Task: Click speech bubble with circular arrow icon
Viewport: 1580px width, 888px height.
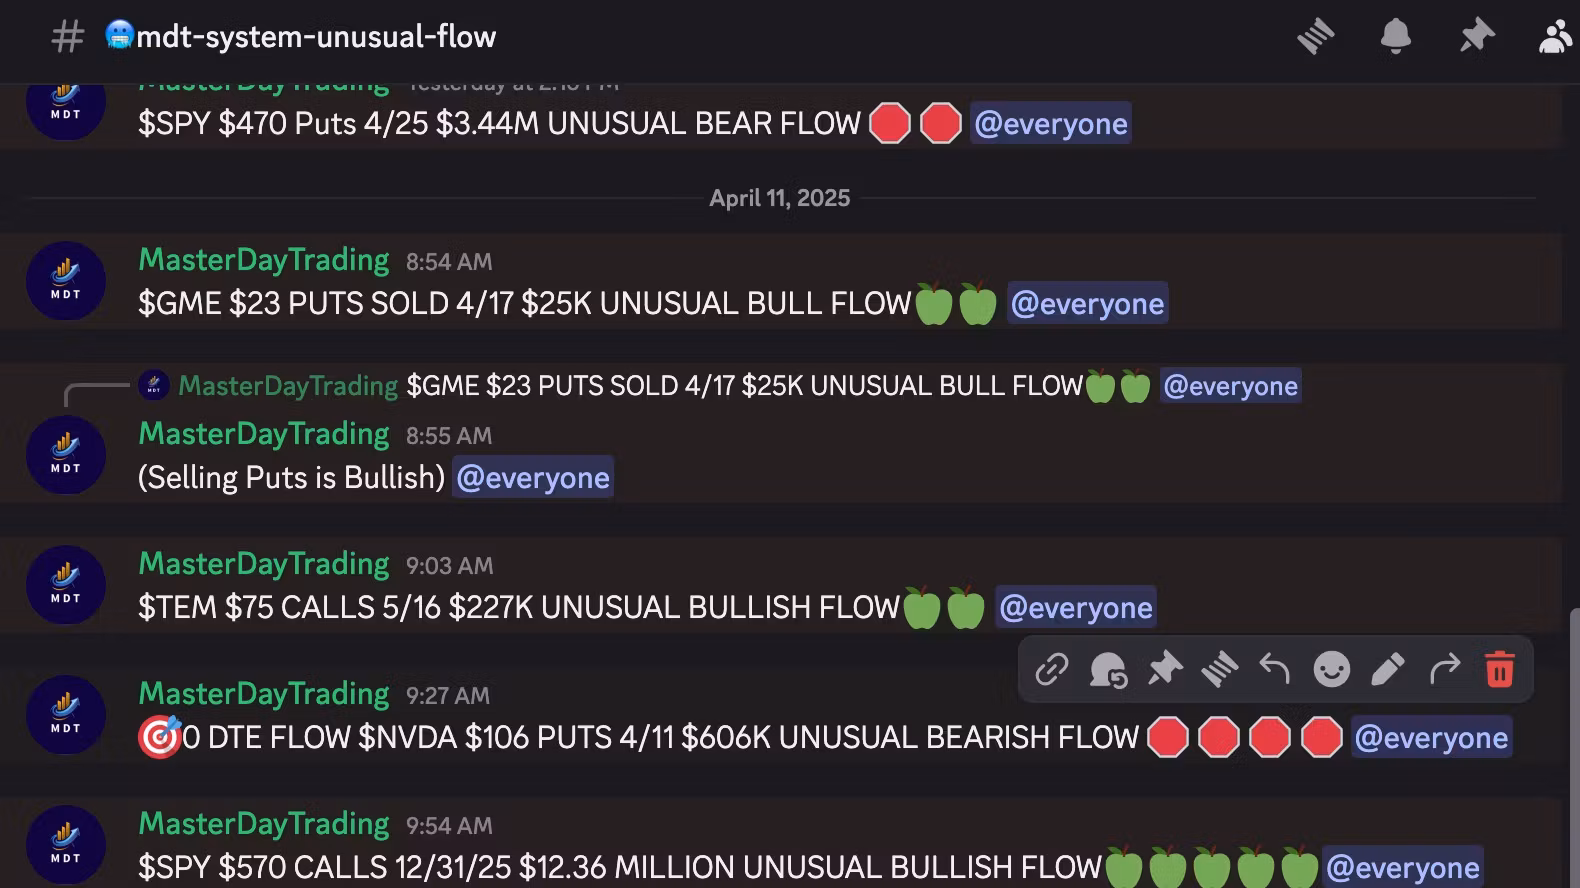Action: 1108,669
